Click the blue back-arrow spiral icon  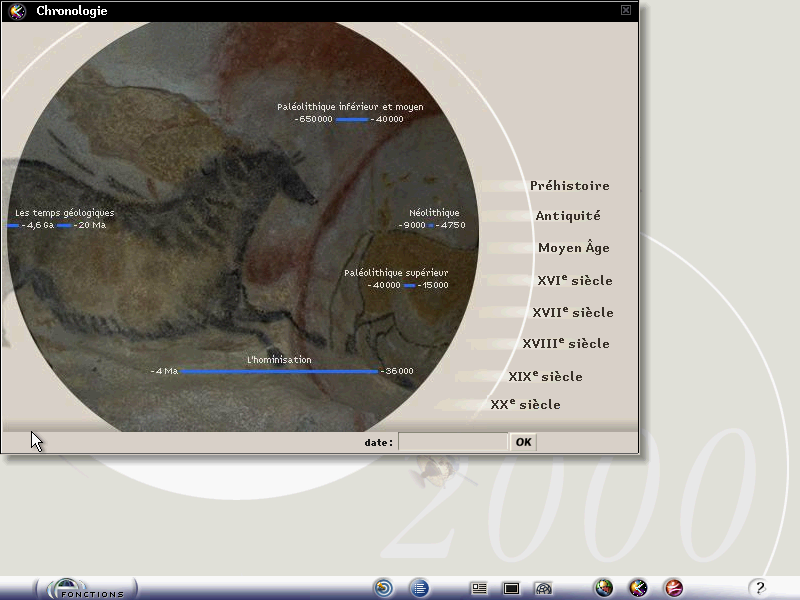point(384,588)
